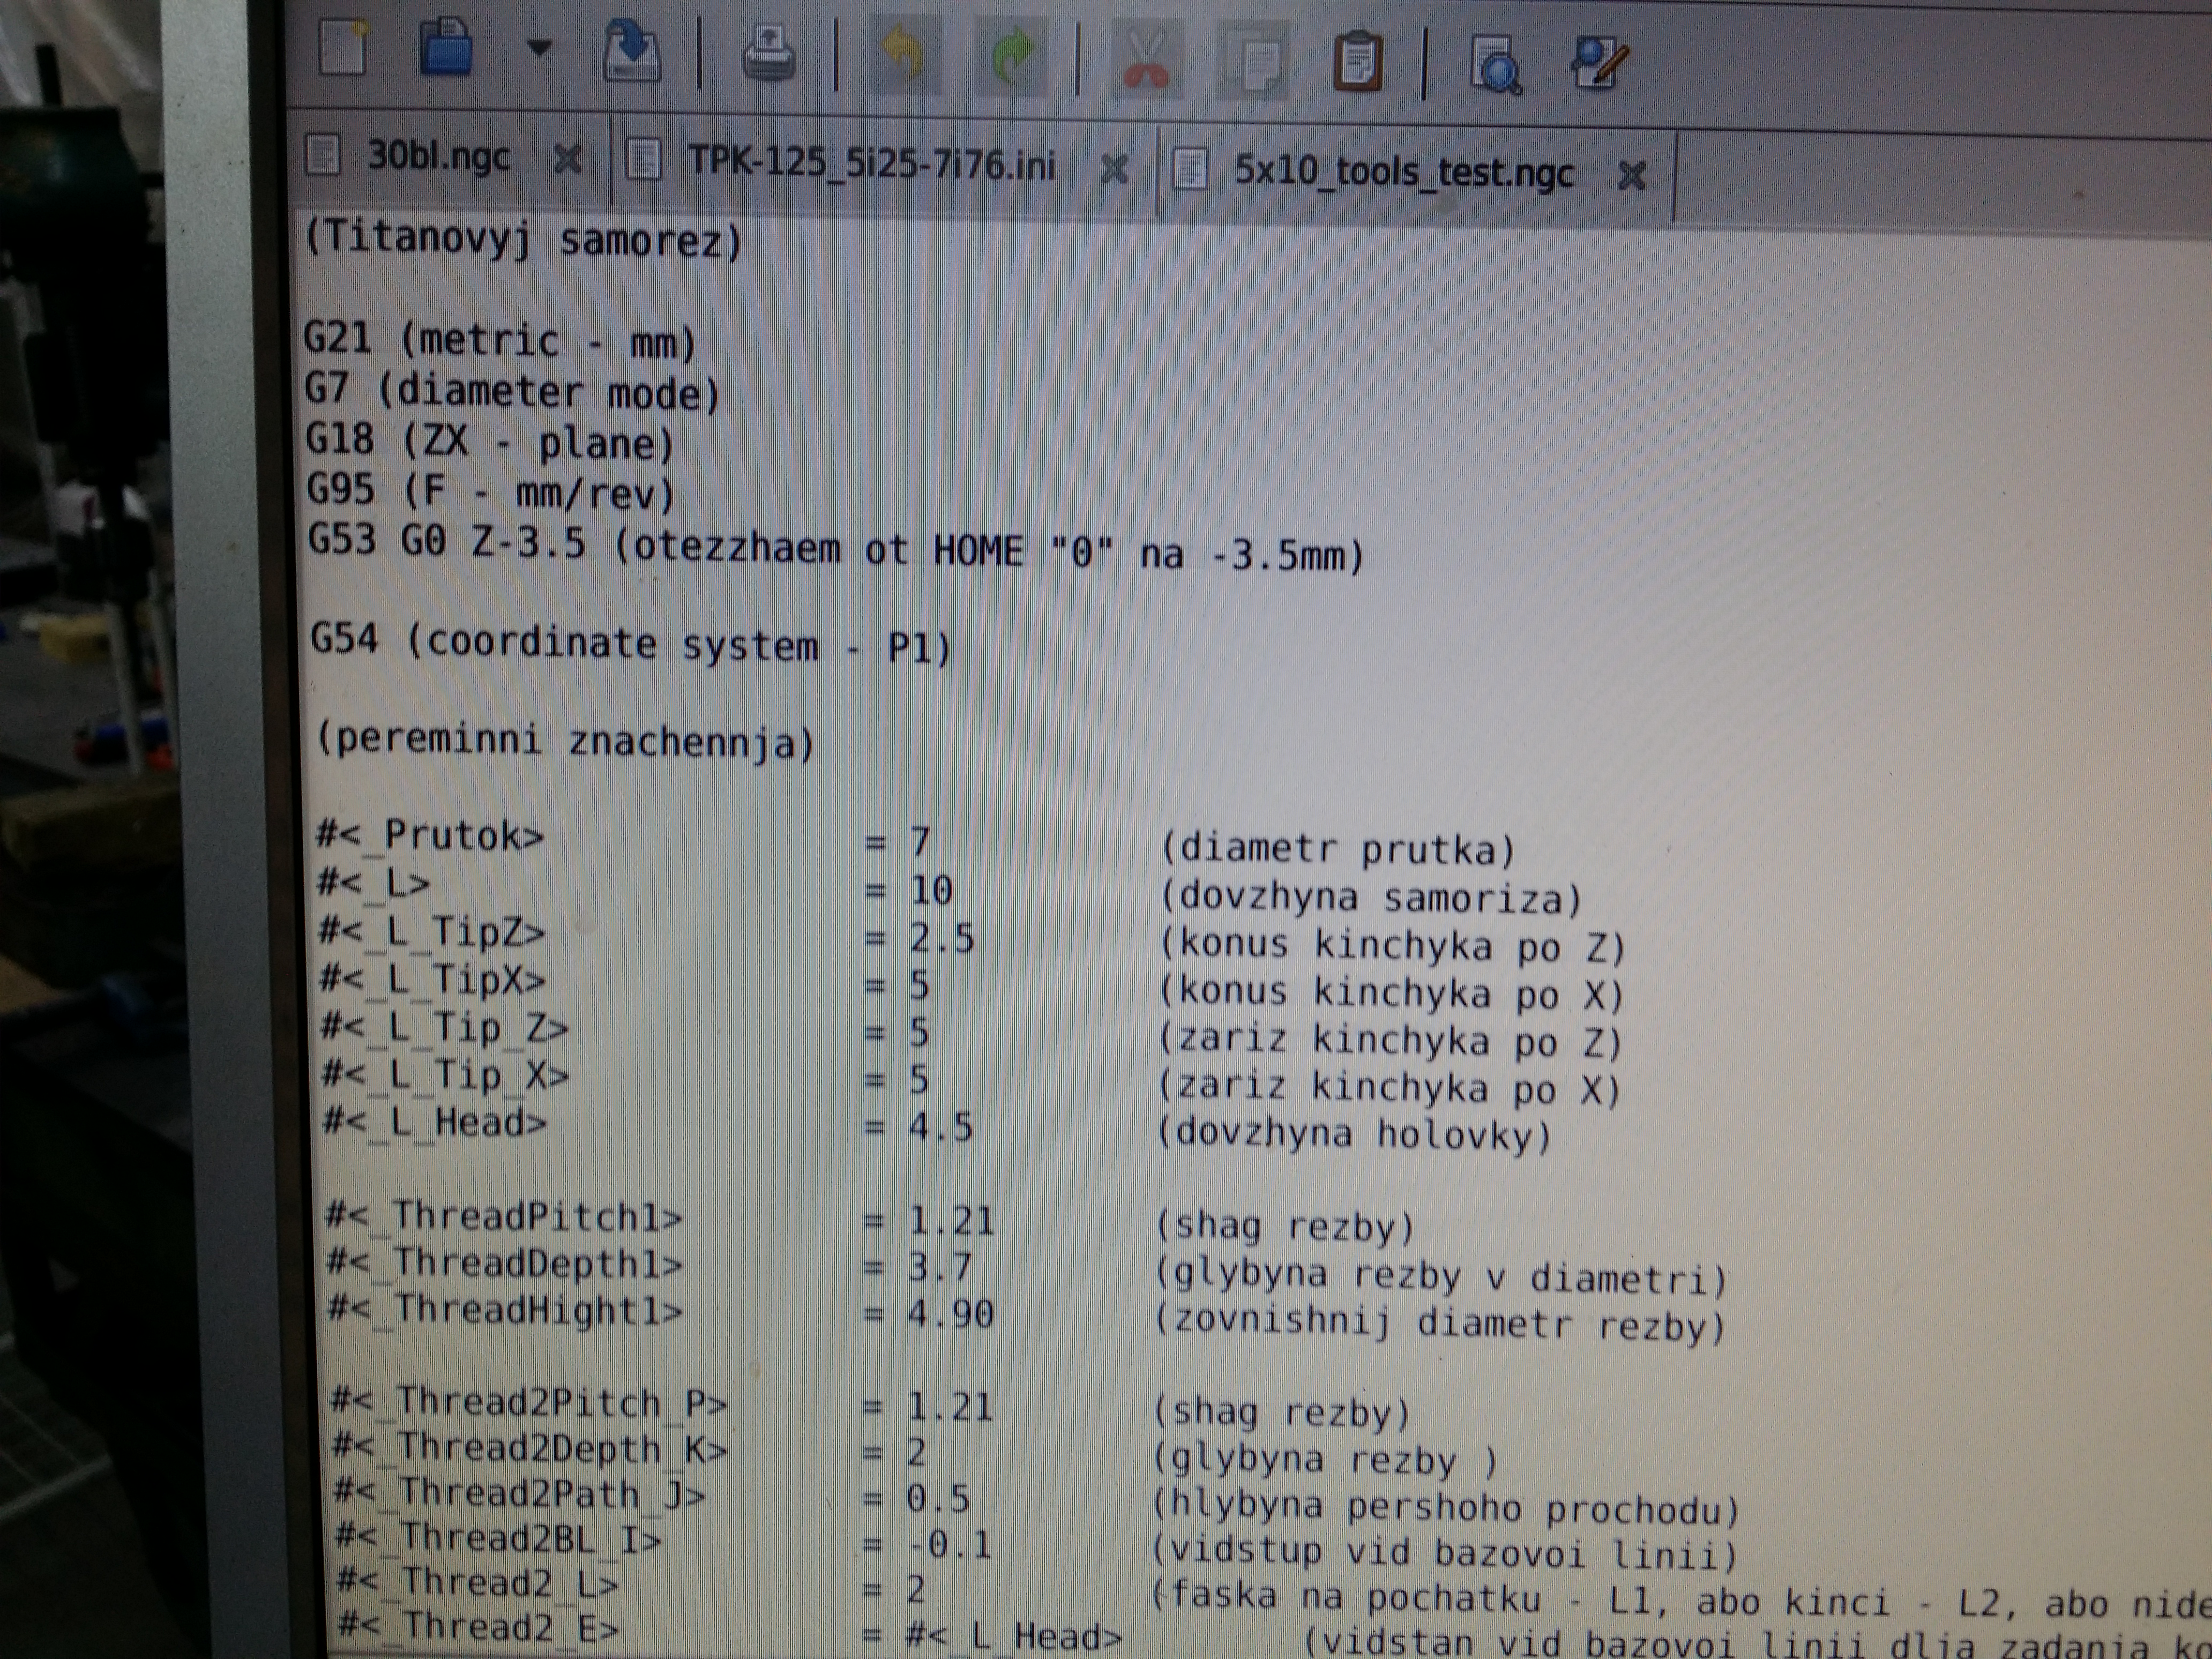Click the New document icon
This screenshot has height=1659, width=2212.
point(343,47)
